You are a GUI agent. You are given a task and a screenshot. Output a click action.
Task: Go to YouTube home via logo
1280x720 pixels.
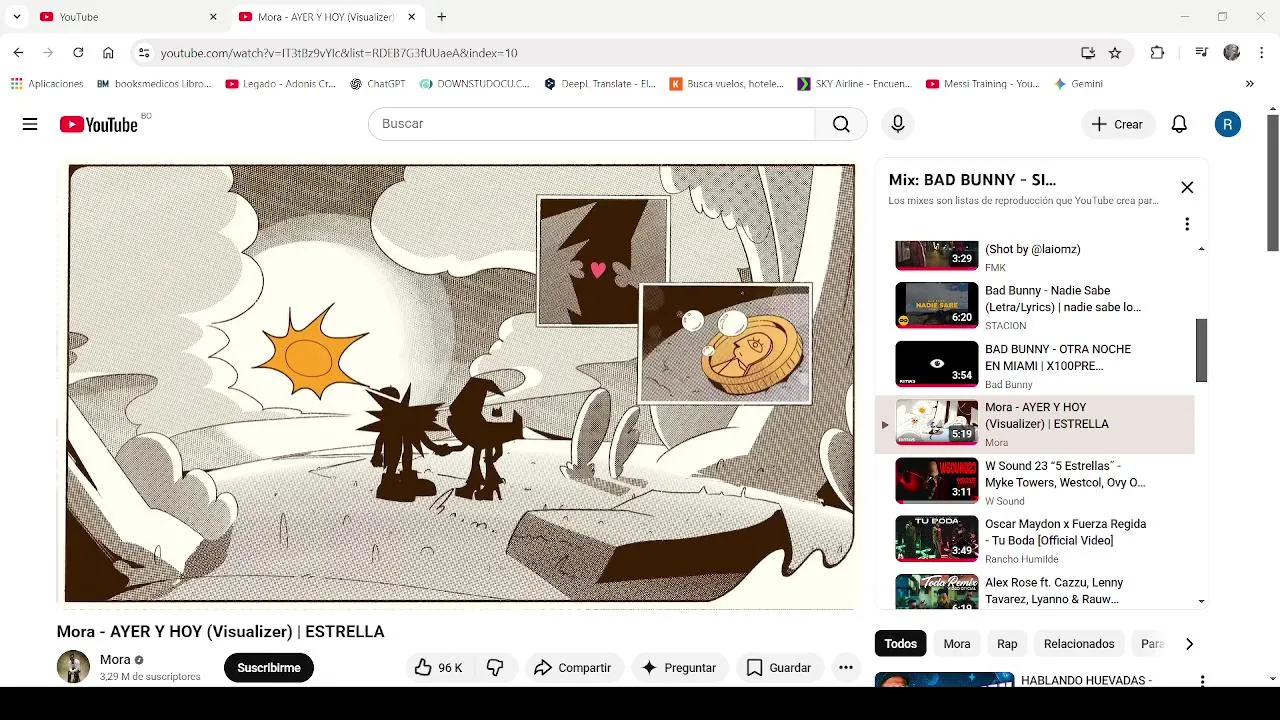tap(98, 124)
